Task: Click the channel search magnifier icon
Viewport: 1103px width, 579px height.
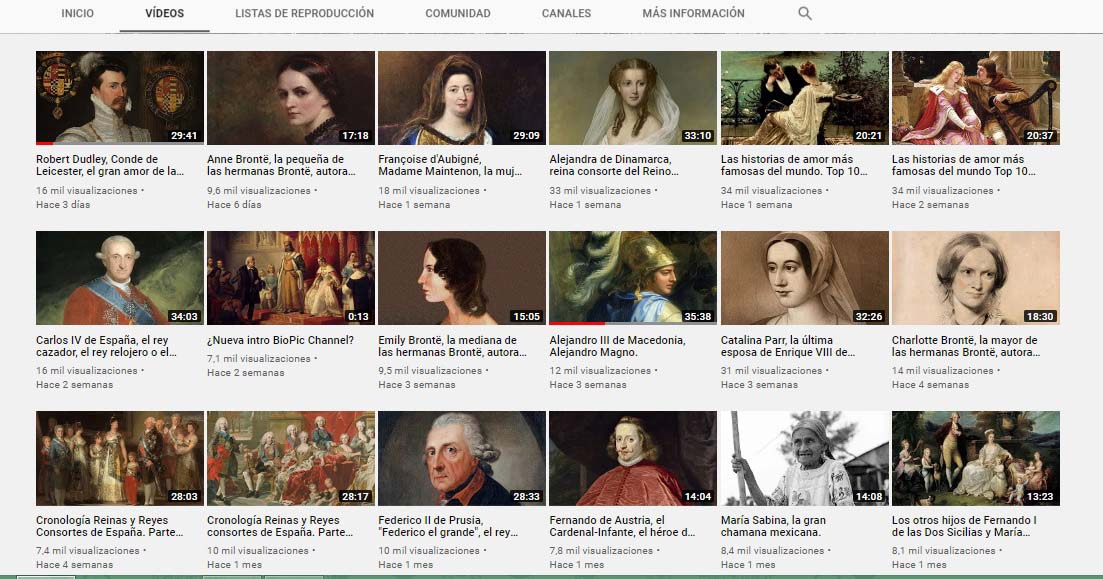Action: pos(805,13)
